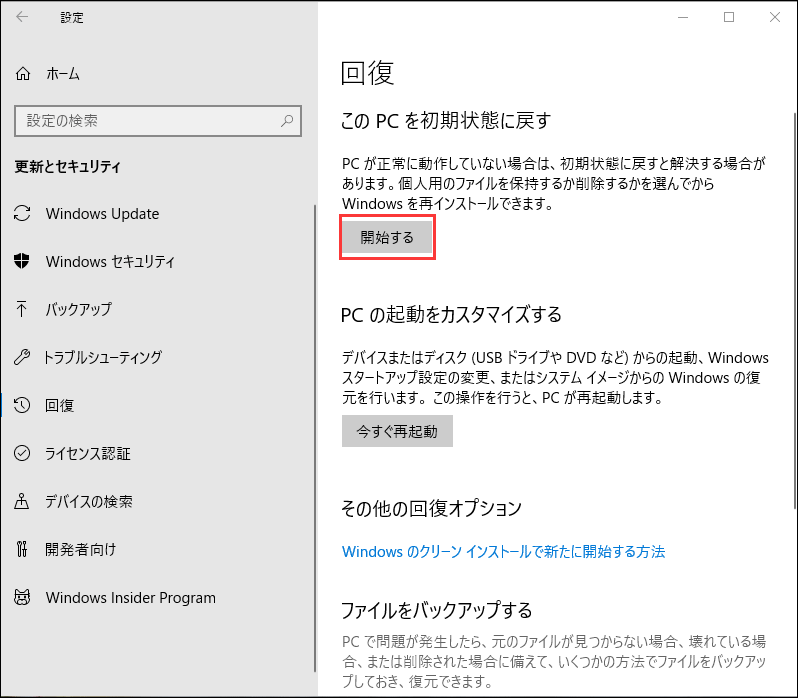Click the sidebar vertical scrollbar

tap(315, 438)
